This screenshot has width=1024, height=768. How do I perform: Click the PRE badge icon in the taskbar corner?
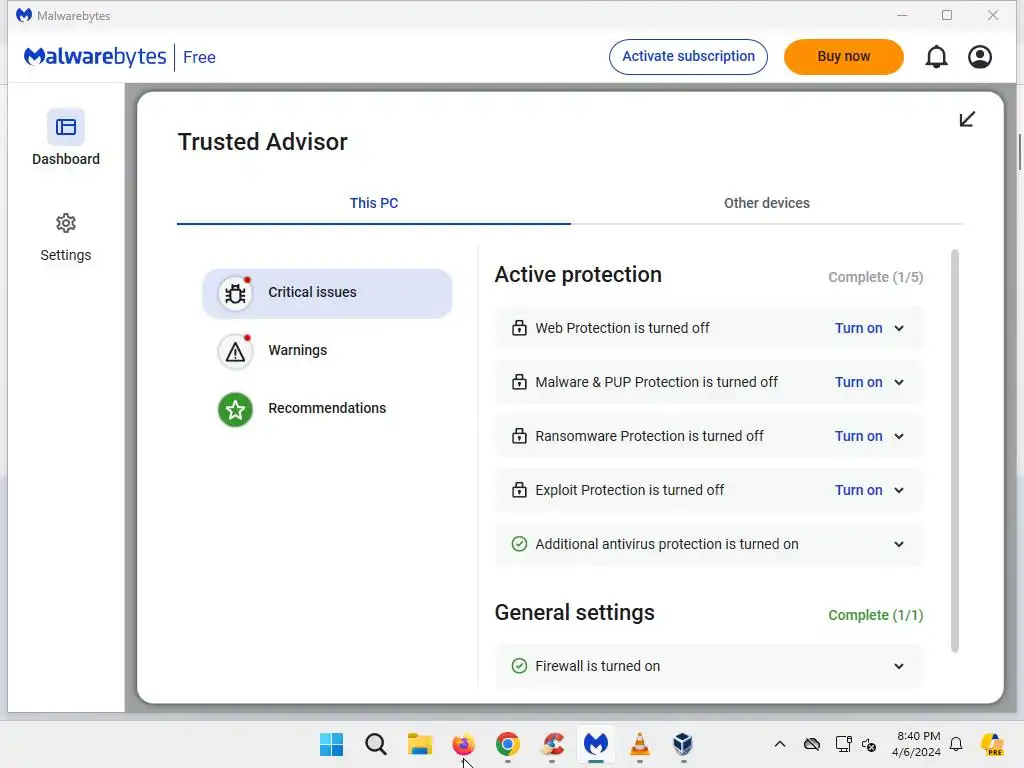(x=991, y=744)
